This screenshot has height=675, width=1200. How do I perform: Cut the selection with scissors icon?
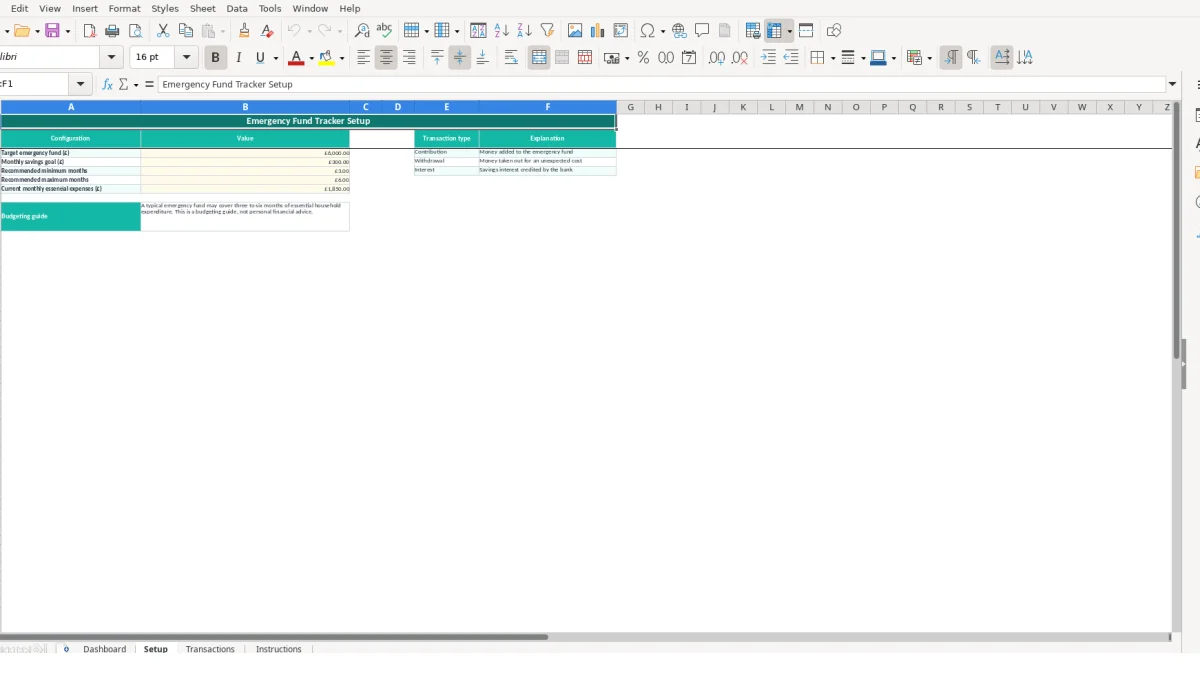coord(163,31)
